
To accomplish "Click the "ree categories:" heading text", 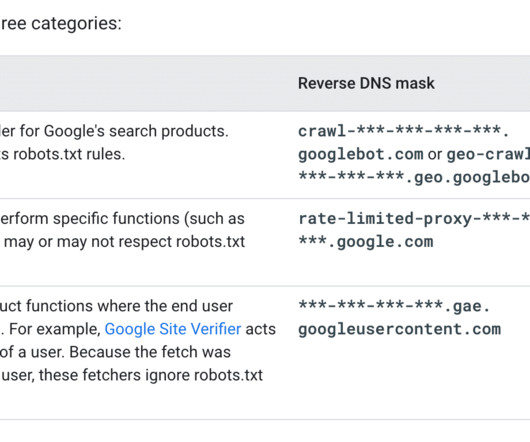I will 61,24.
